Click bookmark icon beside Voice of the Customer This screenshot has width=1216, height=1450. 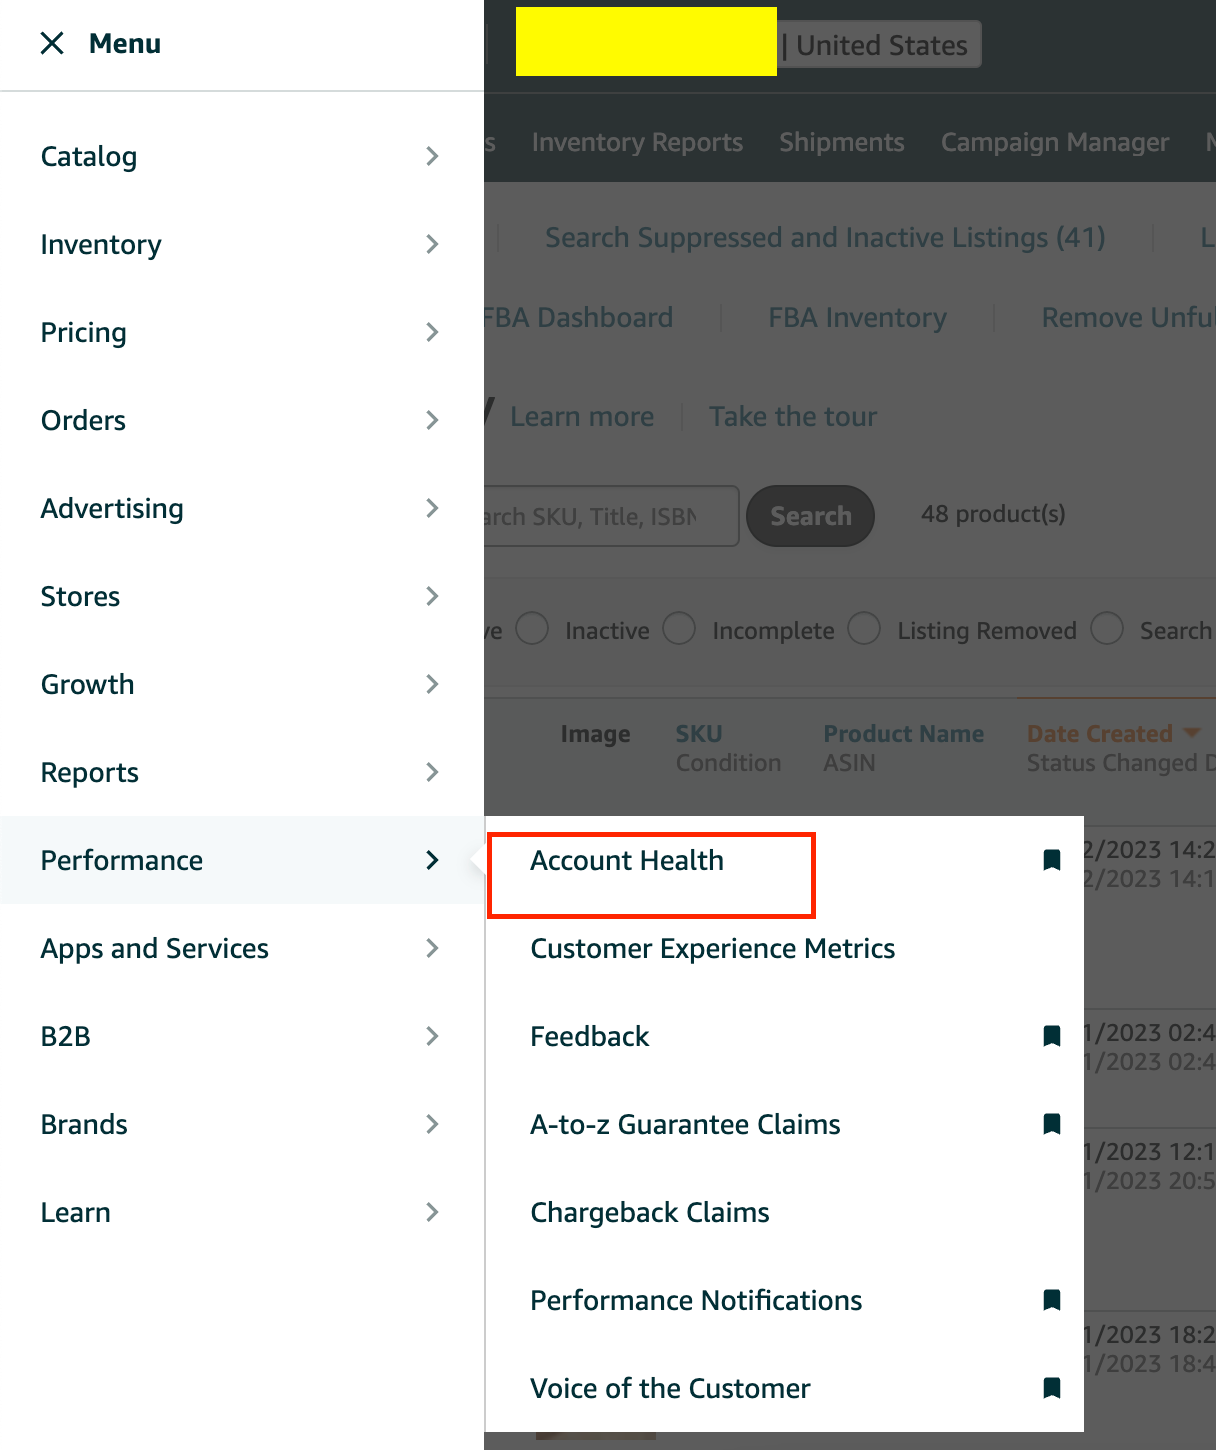tap(1052, 1388)
